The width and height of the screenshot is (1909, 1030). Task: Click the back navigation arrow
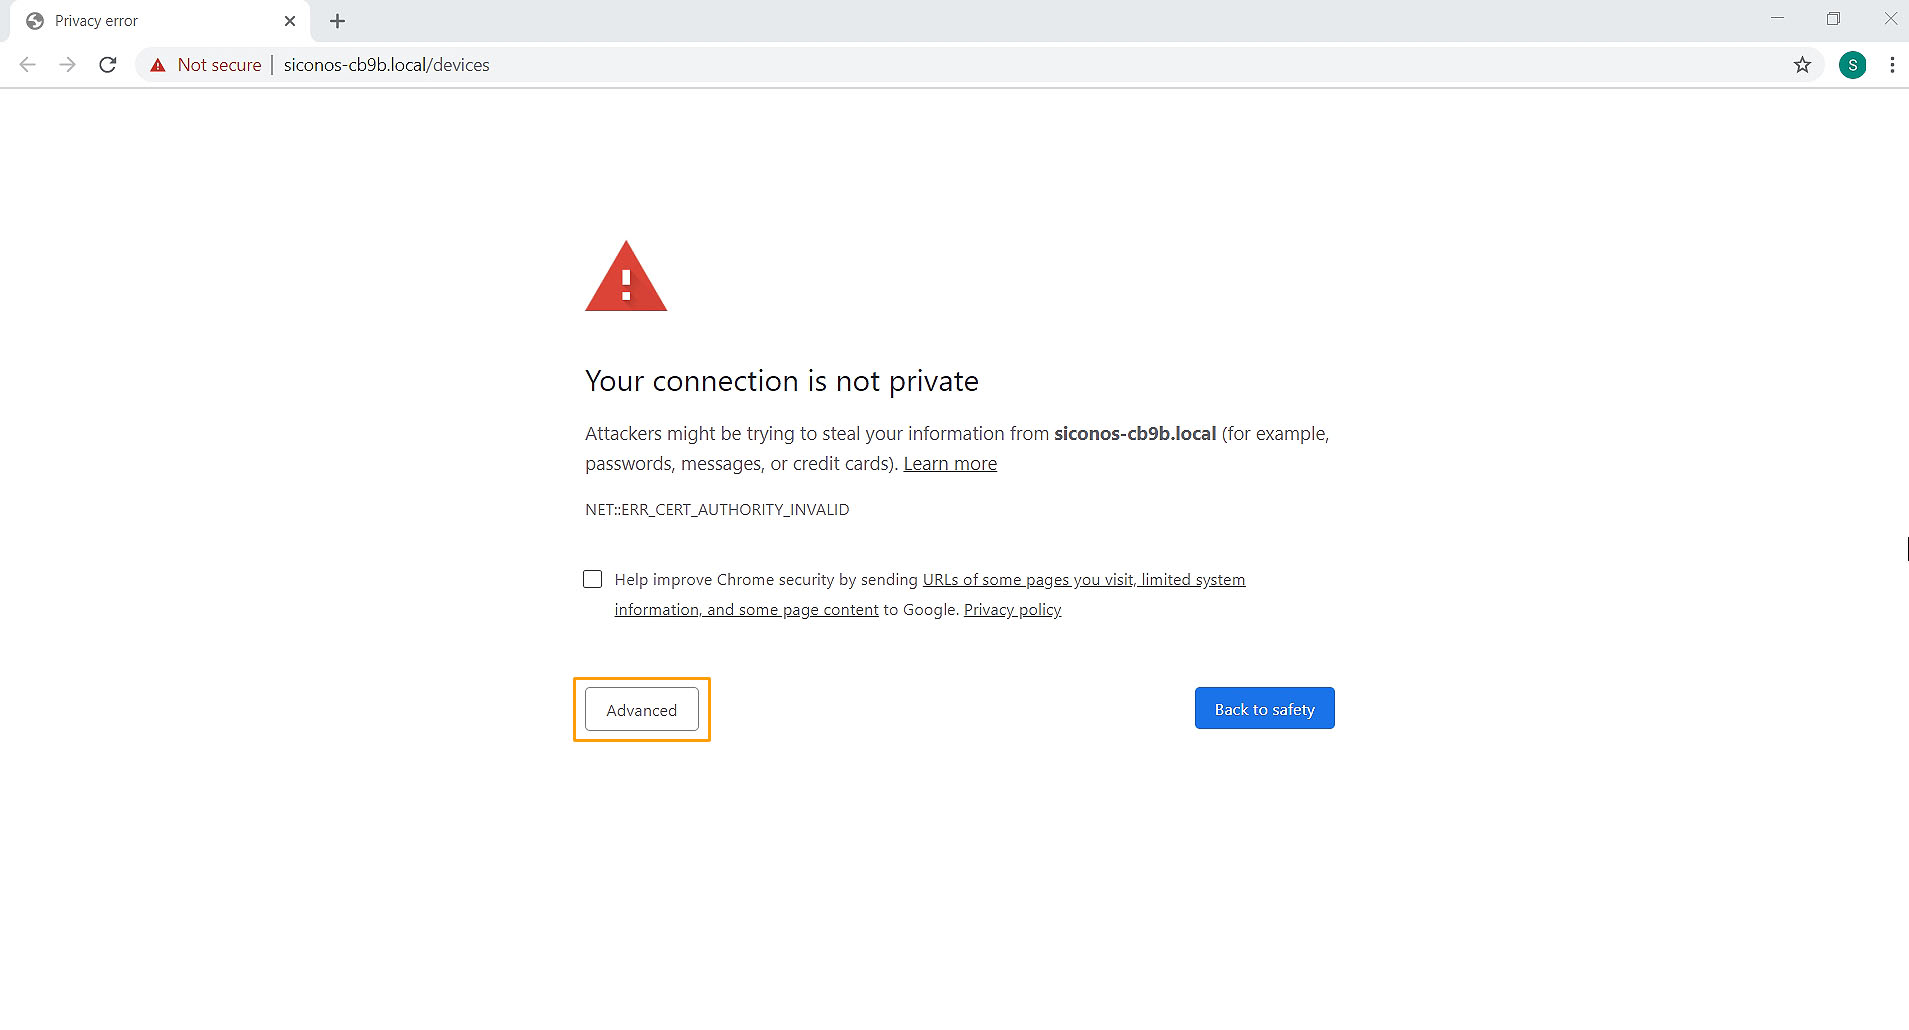[28, 65]
